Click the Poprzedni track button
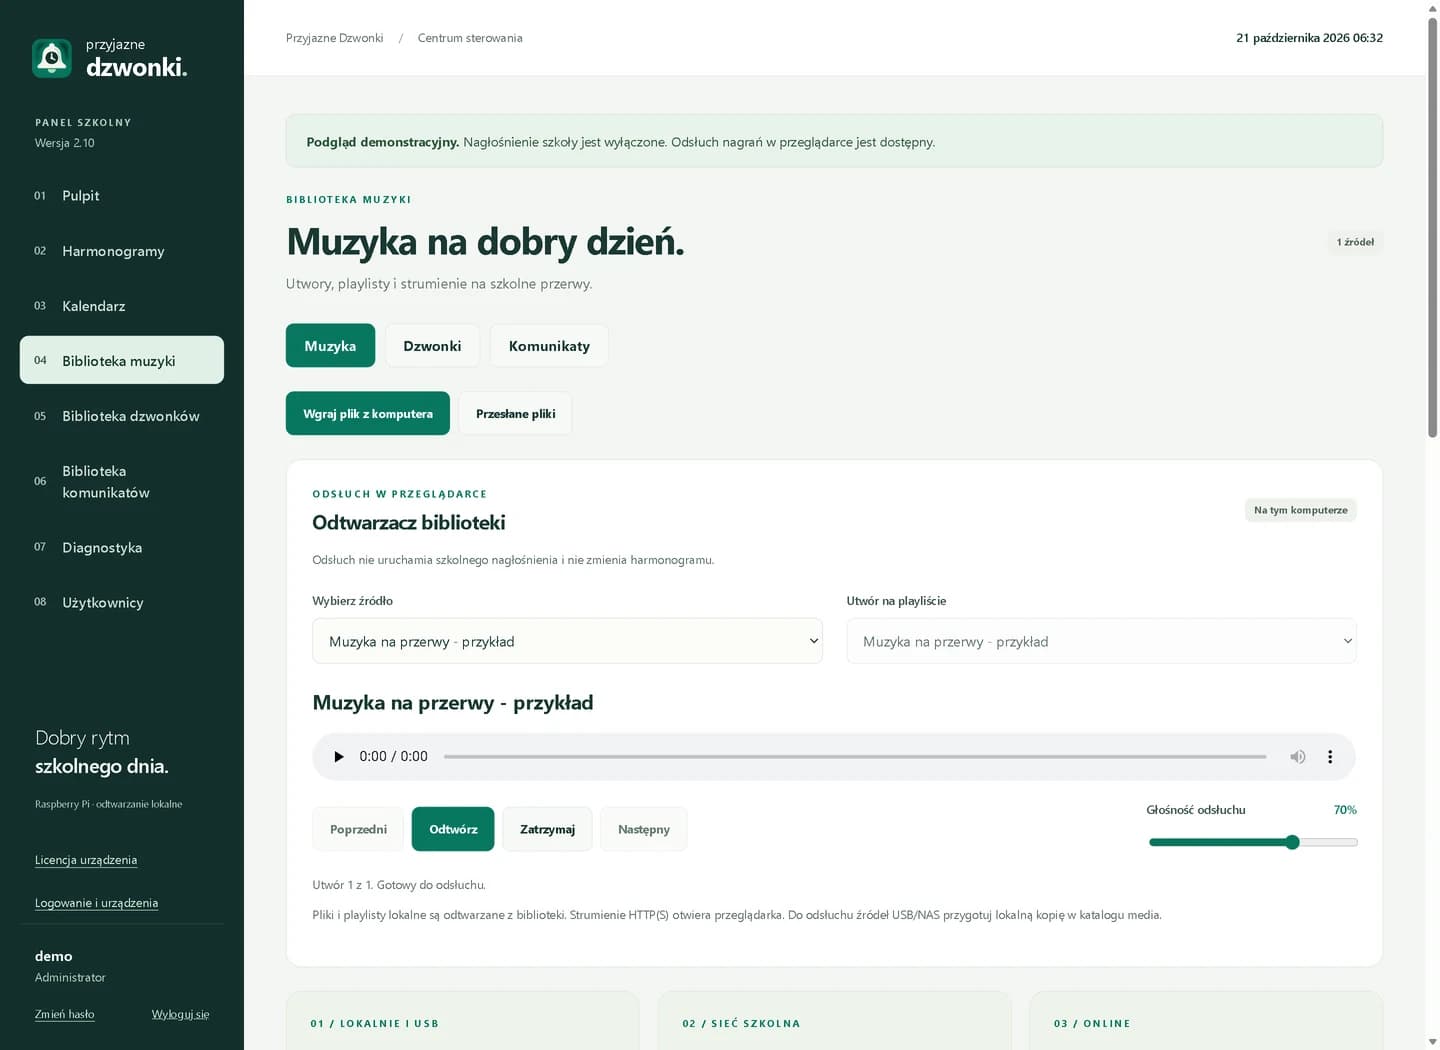Viewport: 1440px width, 1050px height. point(358,829)
